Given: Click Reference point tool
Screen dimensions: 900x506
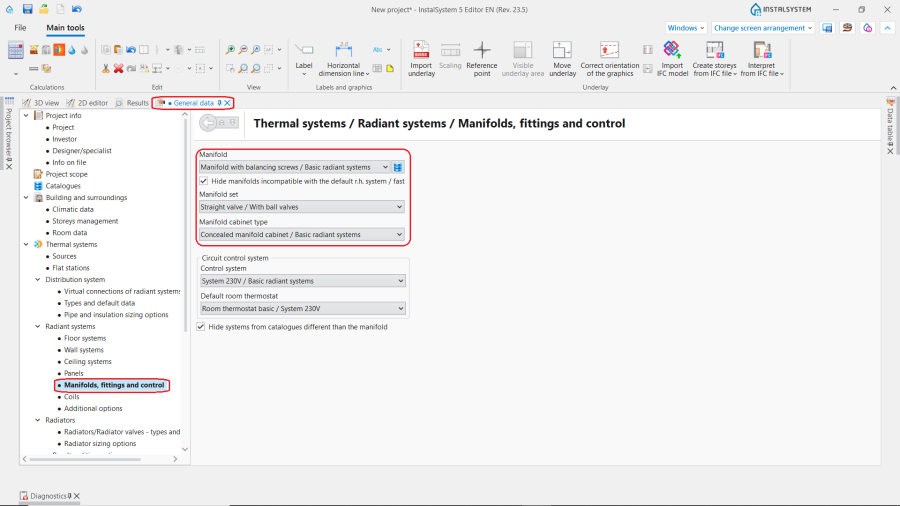Looking at the screenshot, I should click(482, 59).
